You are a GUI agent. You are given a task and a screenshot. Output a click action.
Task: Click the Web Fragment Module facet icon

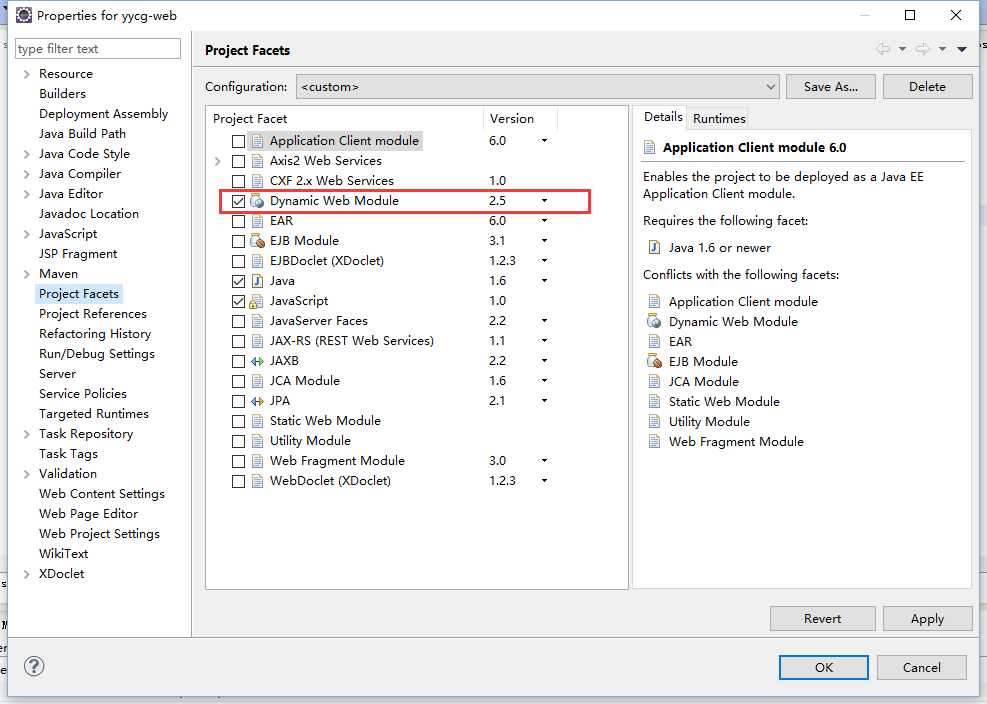pyautogui.click(x=257, y=461)
